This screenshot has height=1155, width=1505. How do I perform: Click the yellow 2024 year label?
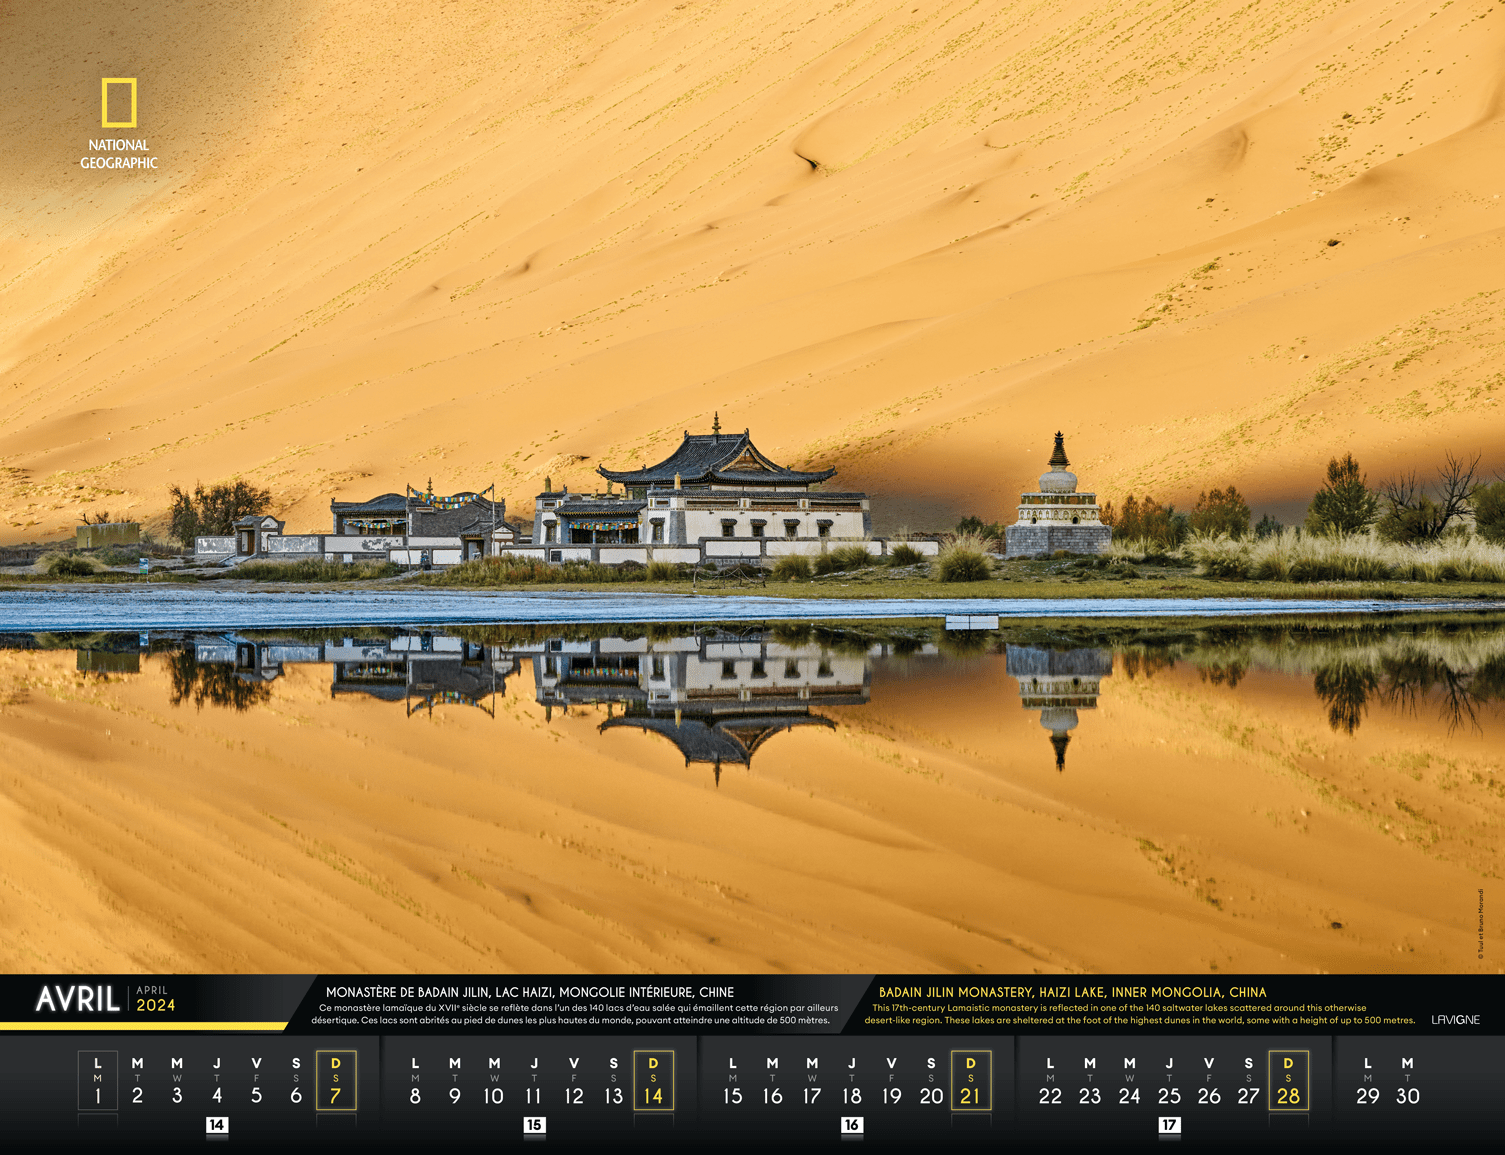coord(156,1005)
